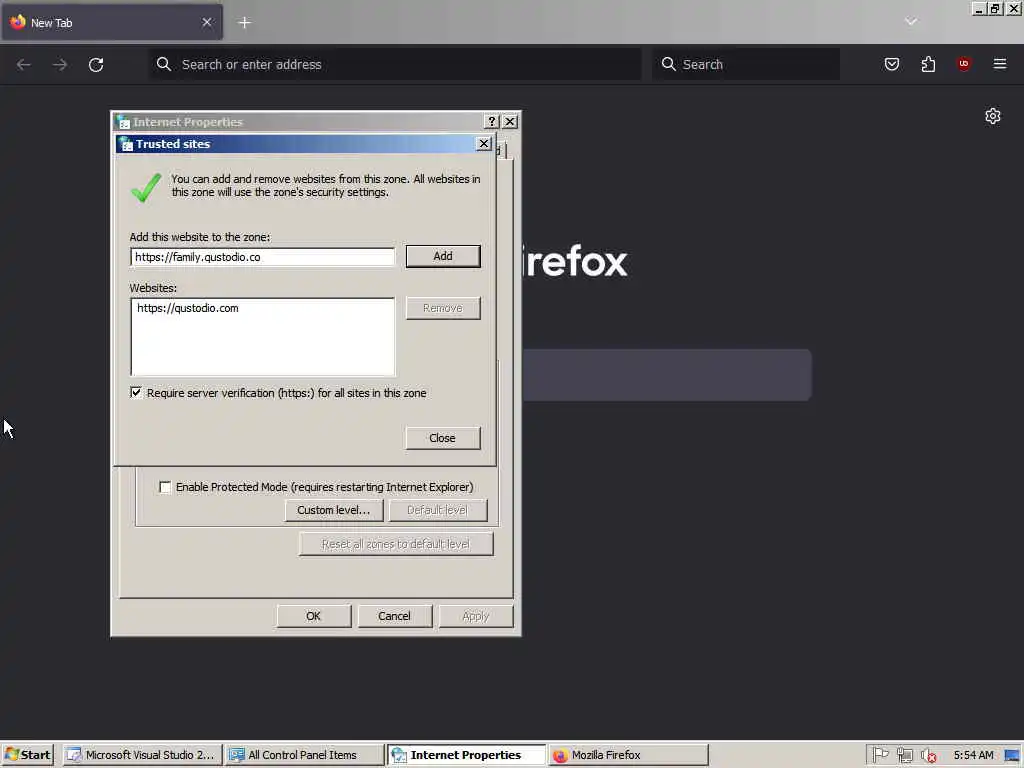
Task: Focus the Firefox Search box
Action: coord(746,64)
